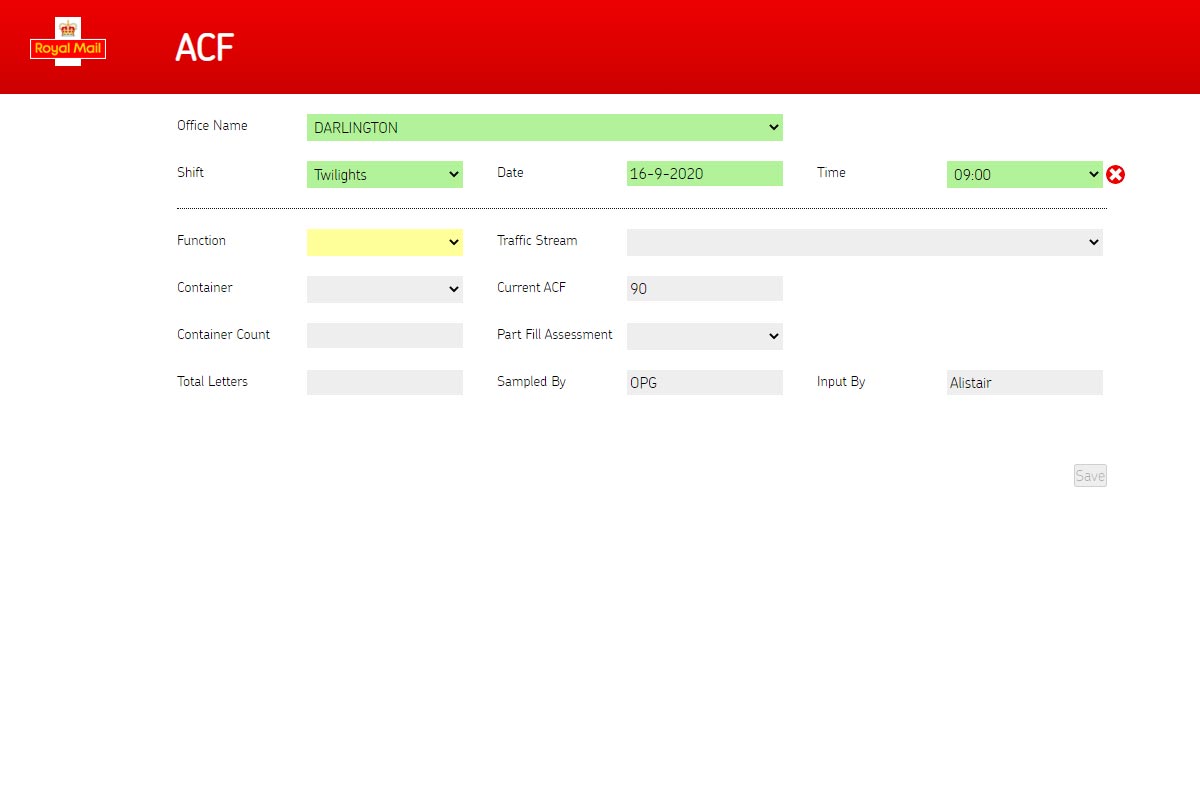Click the Sampled By field
1200x800 pixels.
pos(704,382)
